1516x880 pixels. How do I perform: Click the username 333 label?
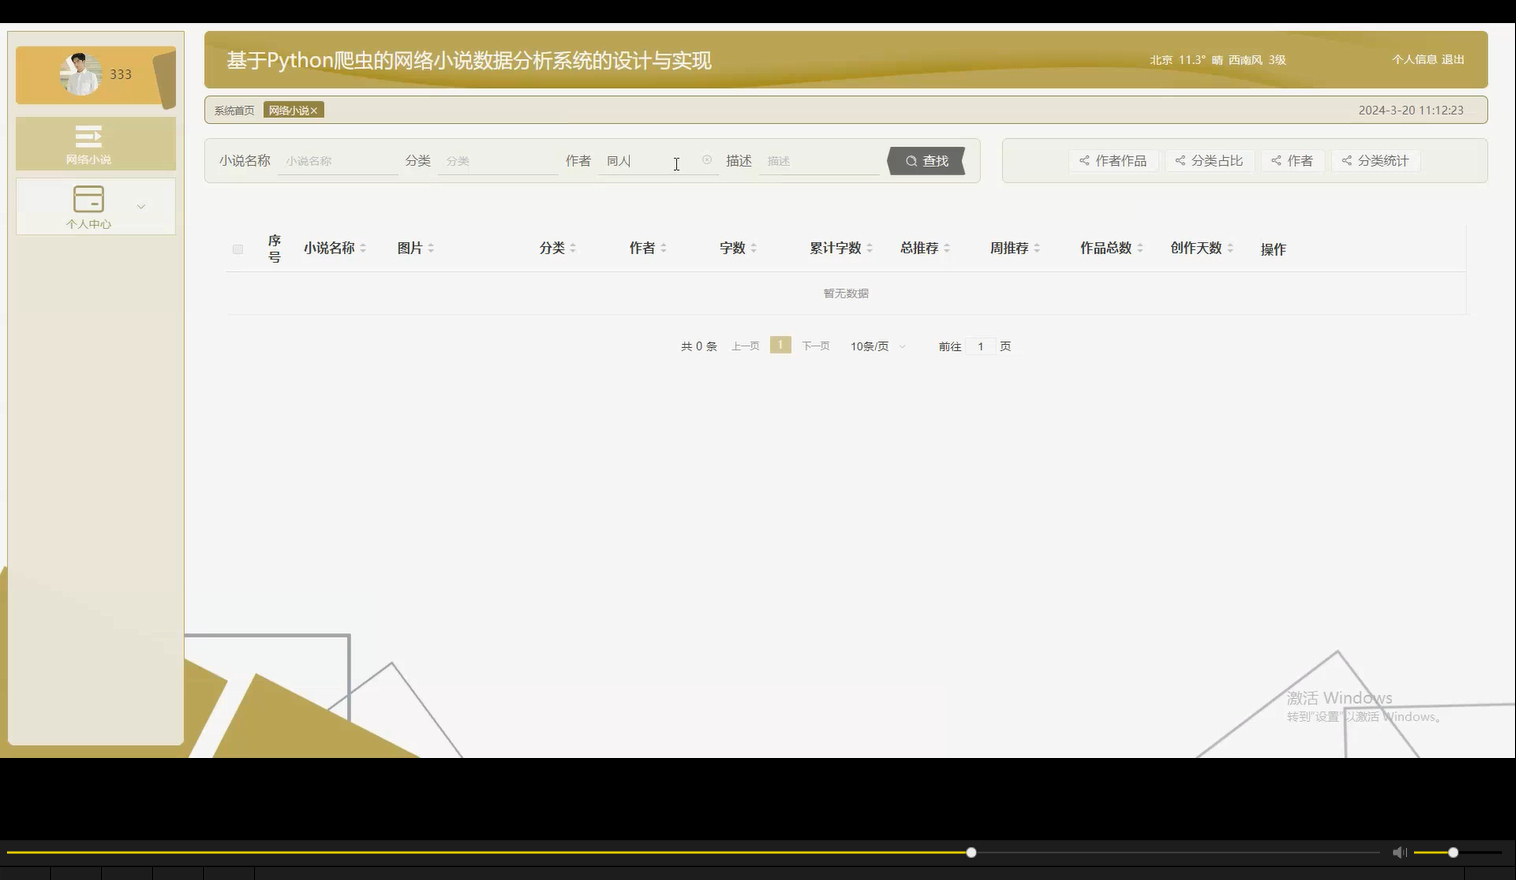tap(121, 74)
